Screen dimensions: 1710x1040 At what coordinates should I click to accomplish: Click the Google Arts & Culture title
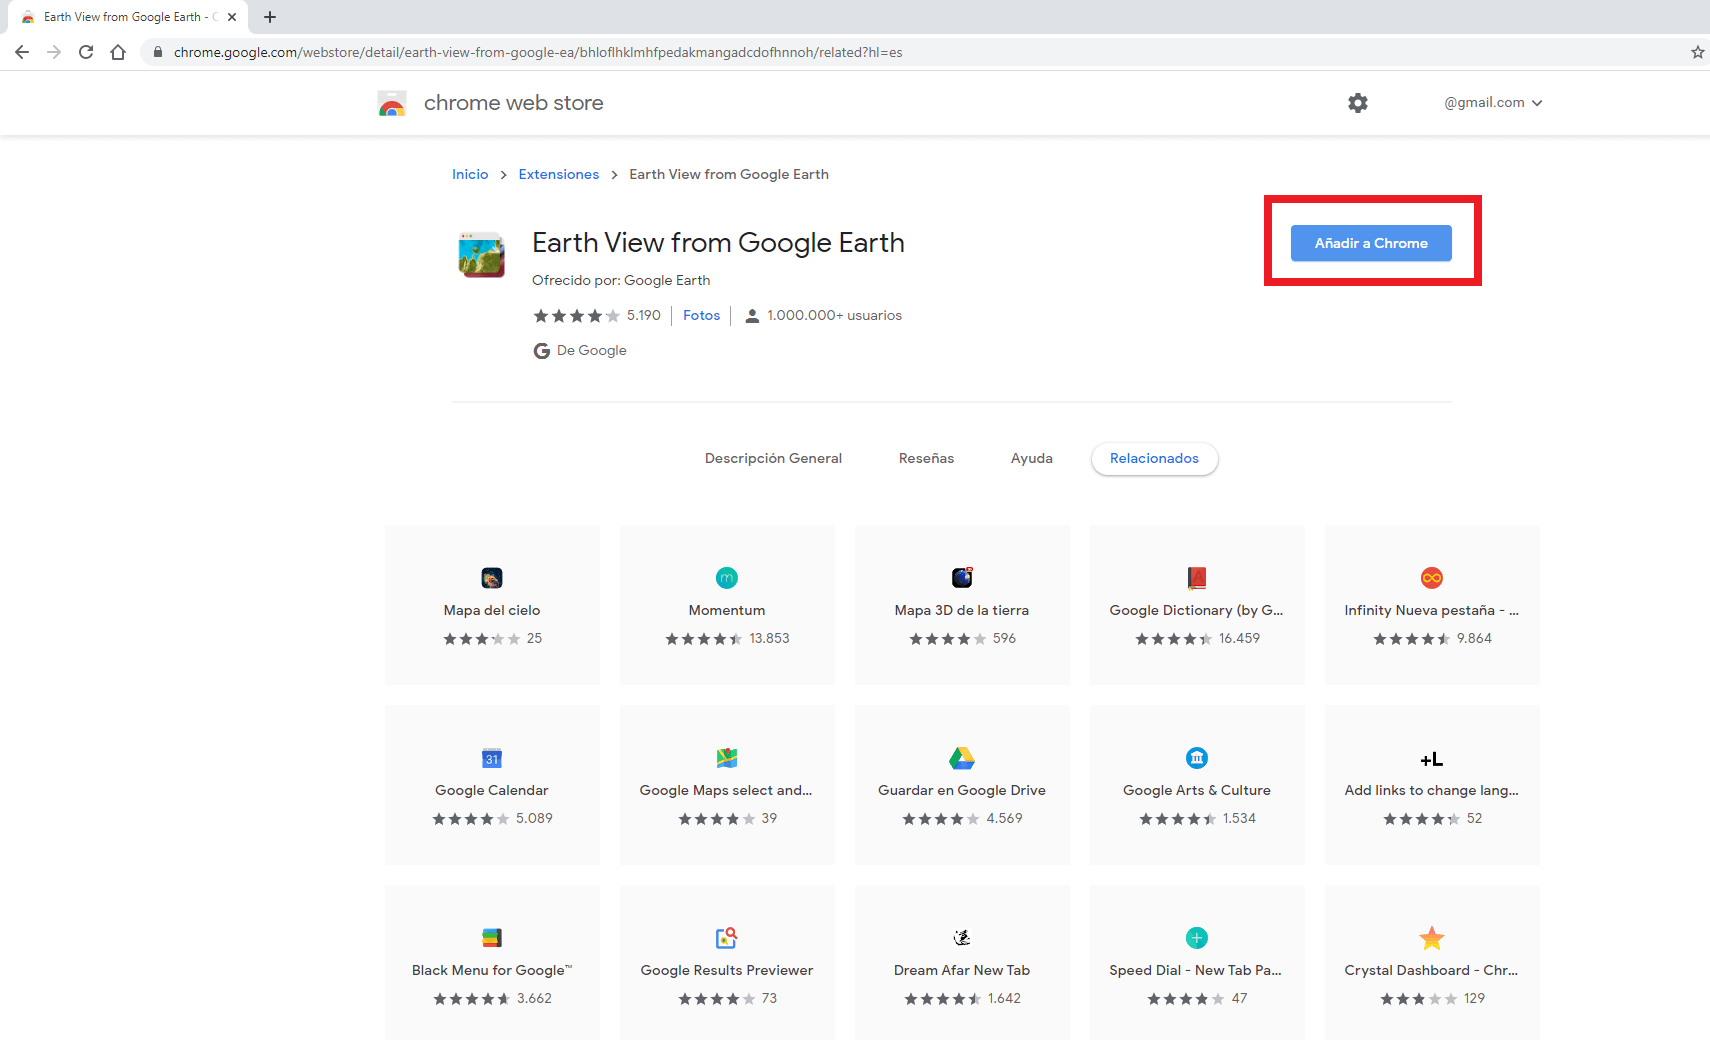tap(1197, 790)
